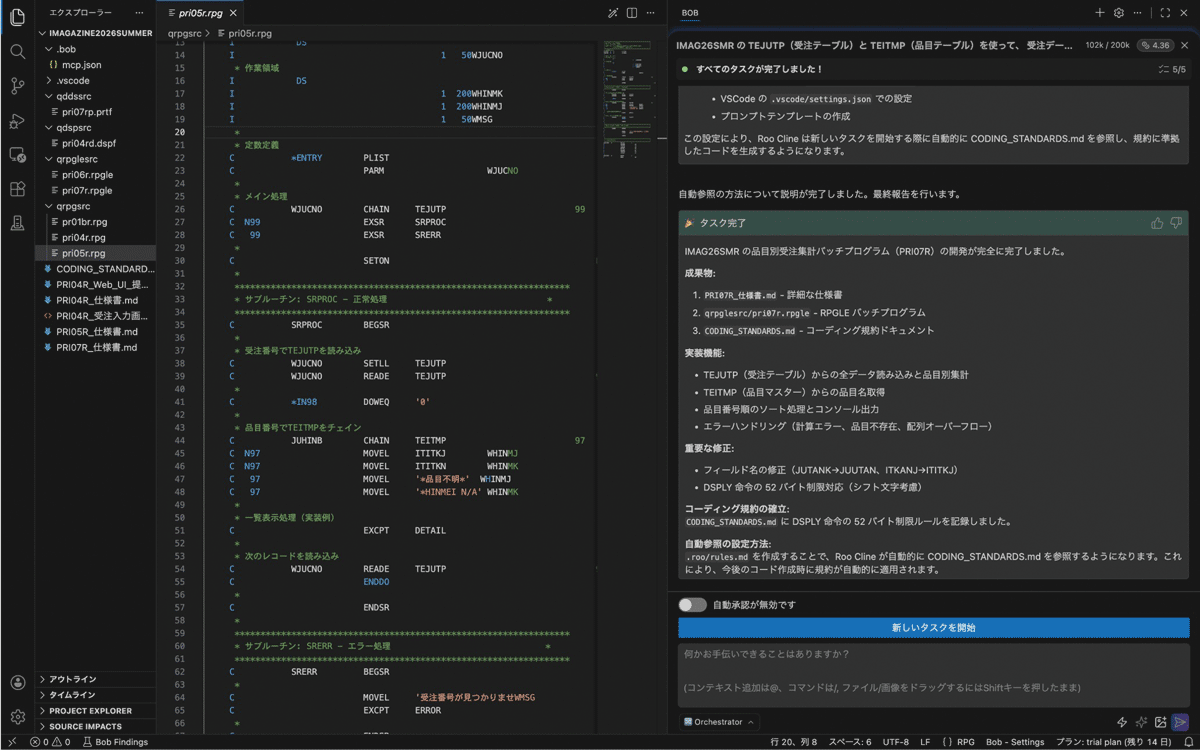Screen dimensions: 1200x750
Task: Toggle the 5/5 task checklist
Action: pyautogui.click(x=1170, y=69)
